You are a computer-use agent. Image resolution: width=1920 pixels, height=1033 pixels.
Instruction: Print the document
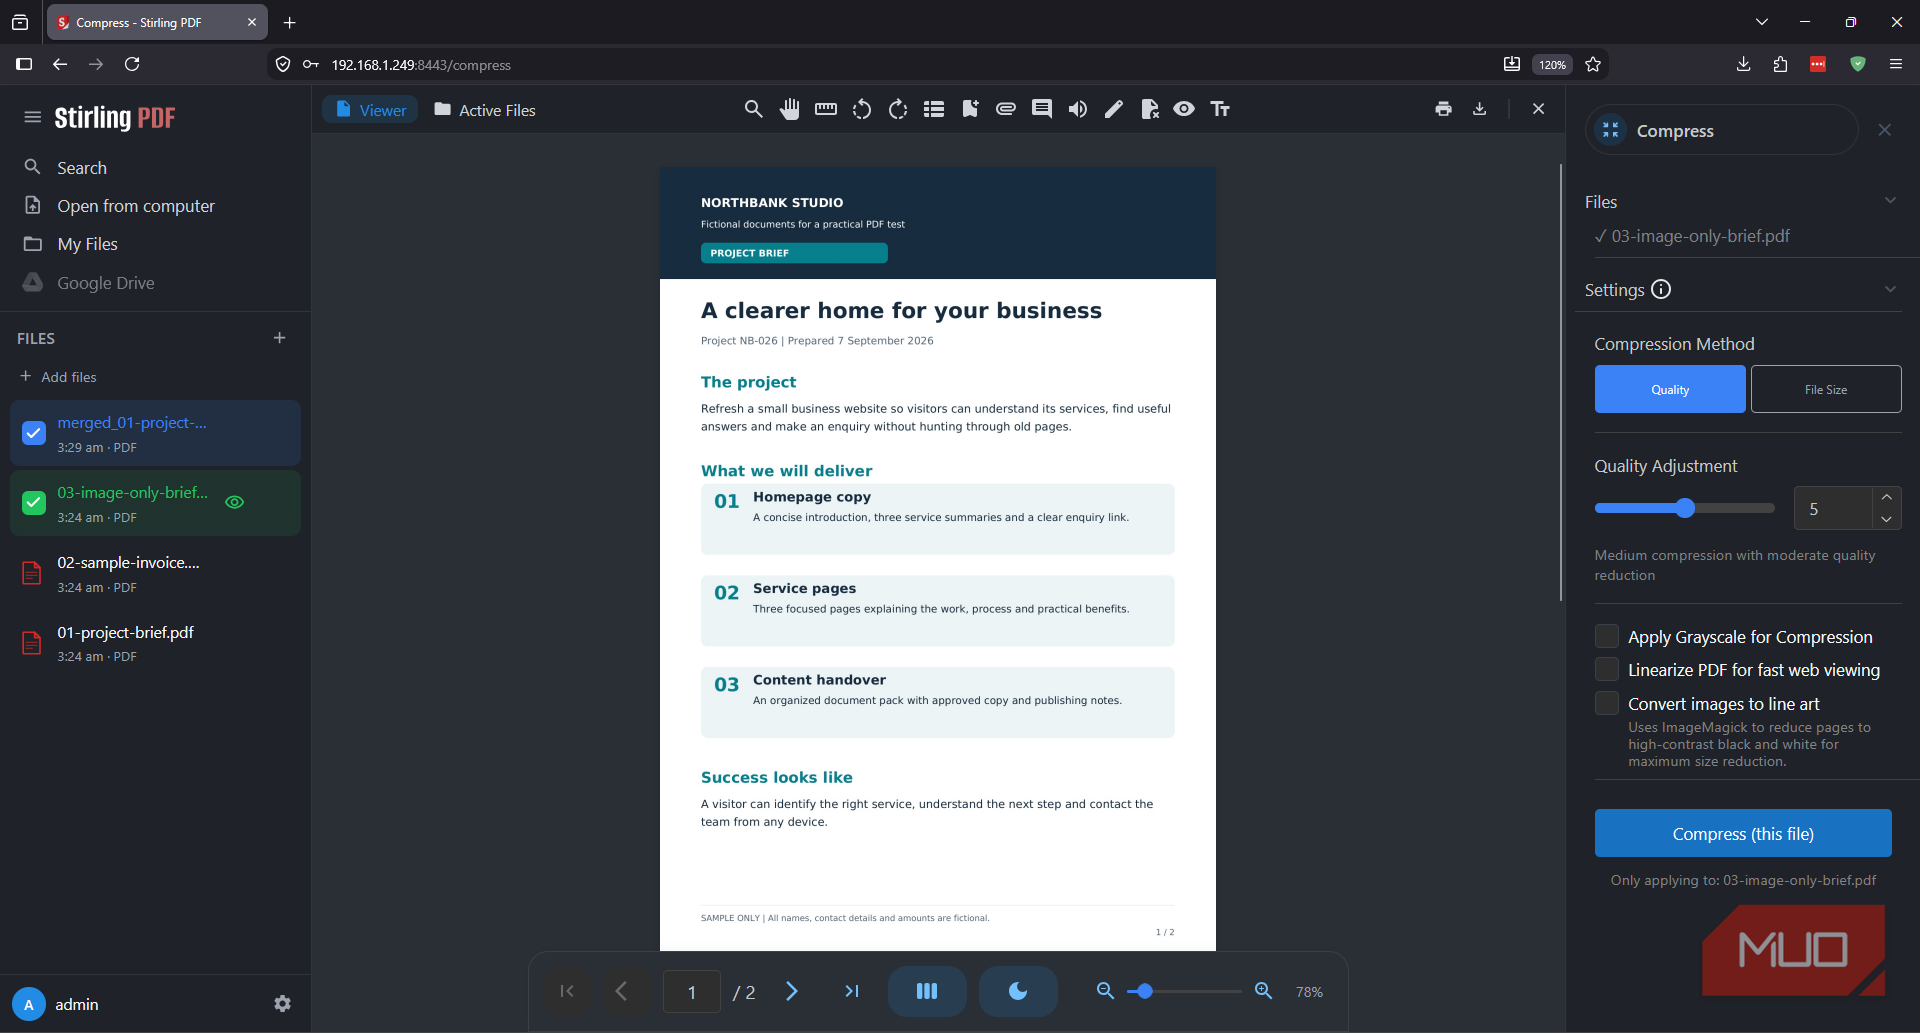click(x=1443, y=109)
